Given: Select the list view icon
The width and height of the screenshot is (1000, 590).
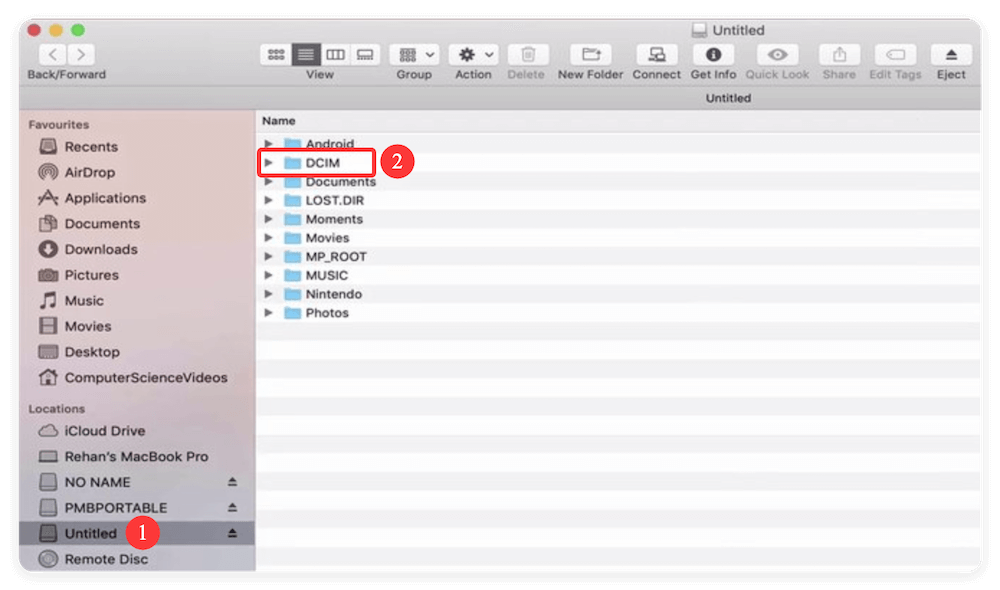Looking at the screenshot, I should click(x=306, y=54).
